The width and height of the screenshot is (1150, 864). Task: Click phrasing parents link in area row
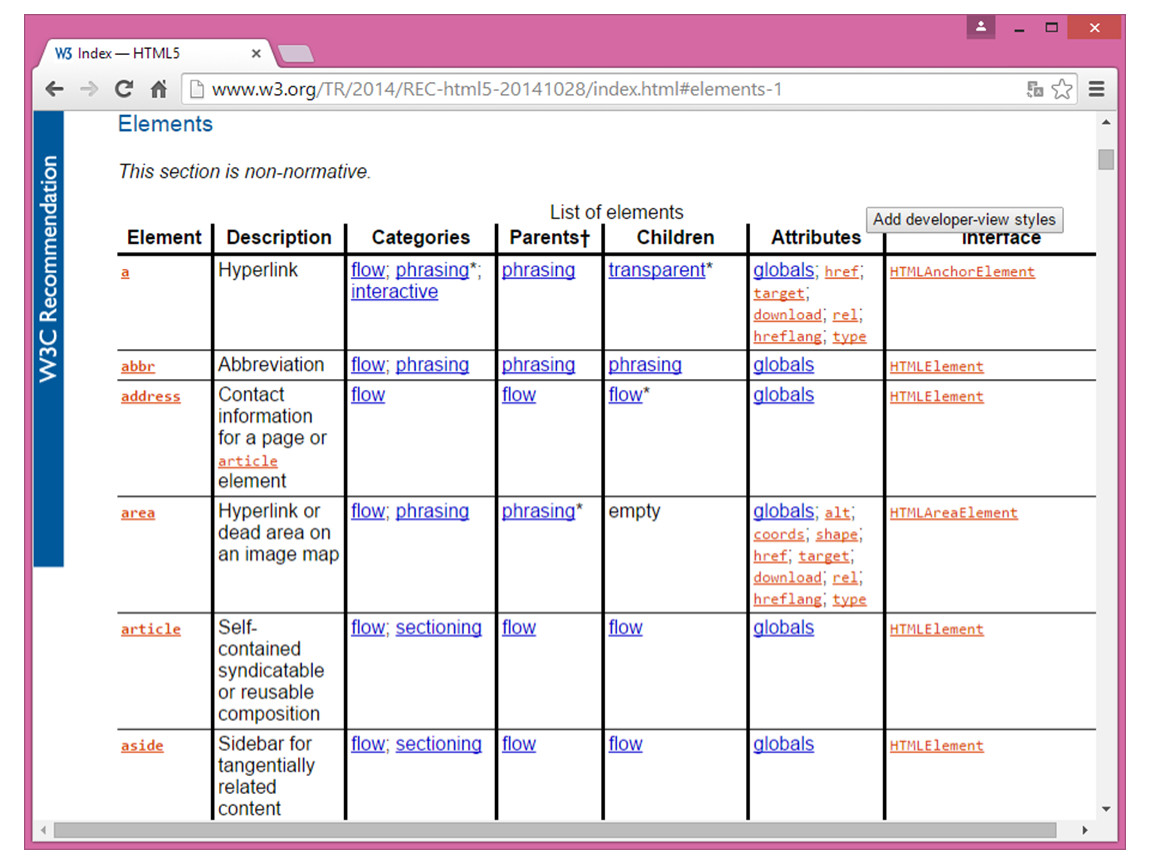tap(538, 511)
